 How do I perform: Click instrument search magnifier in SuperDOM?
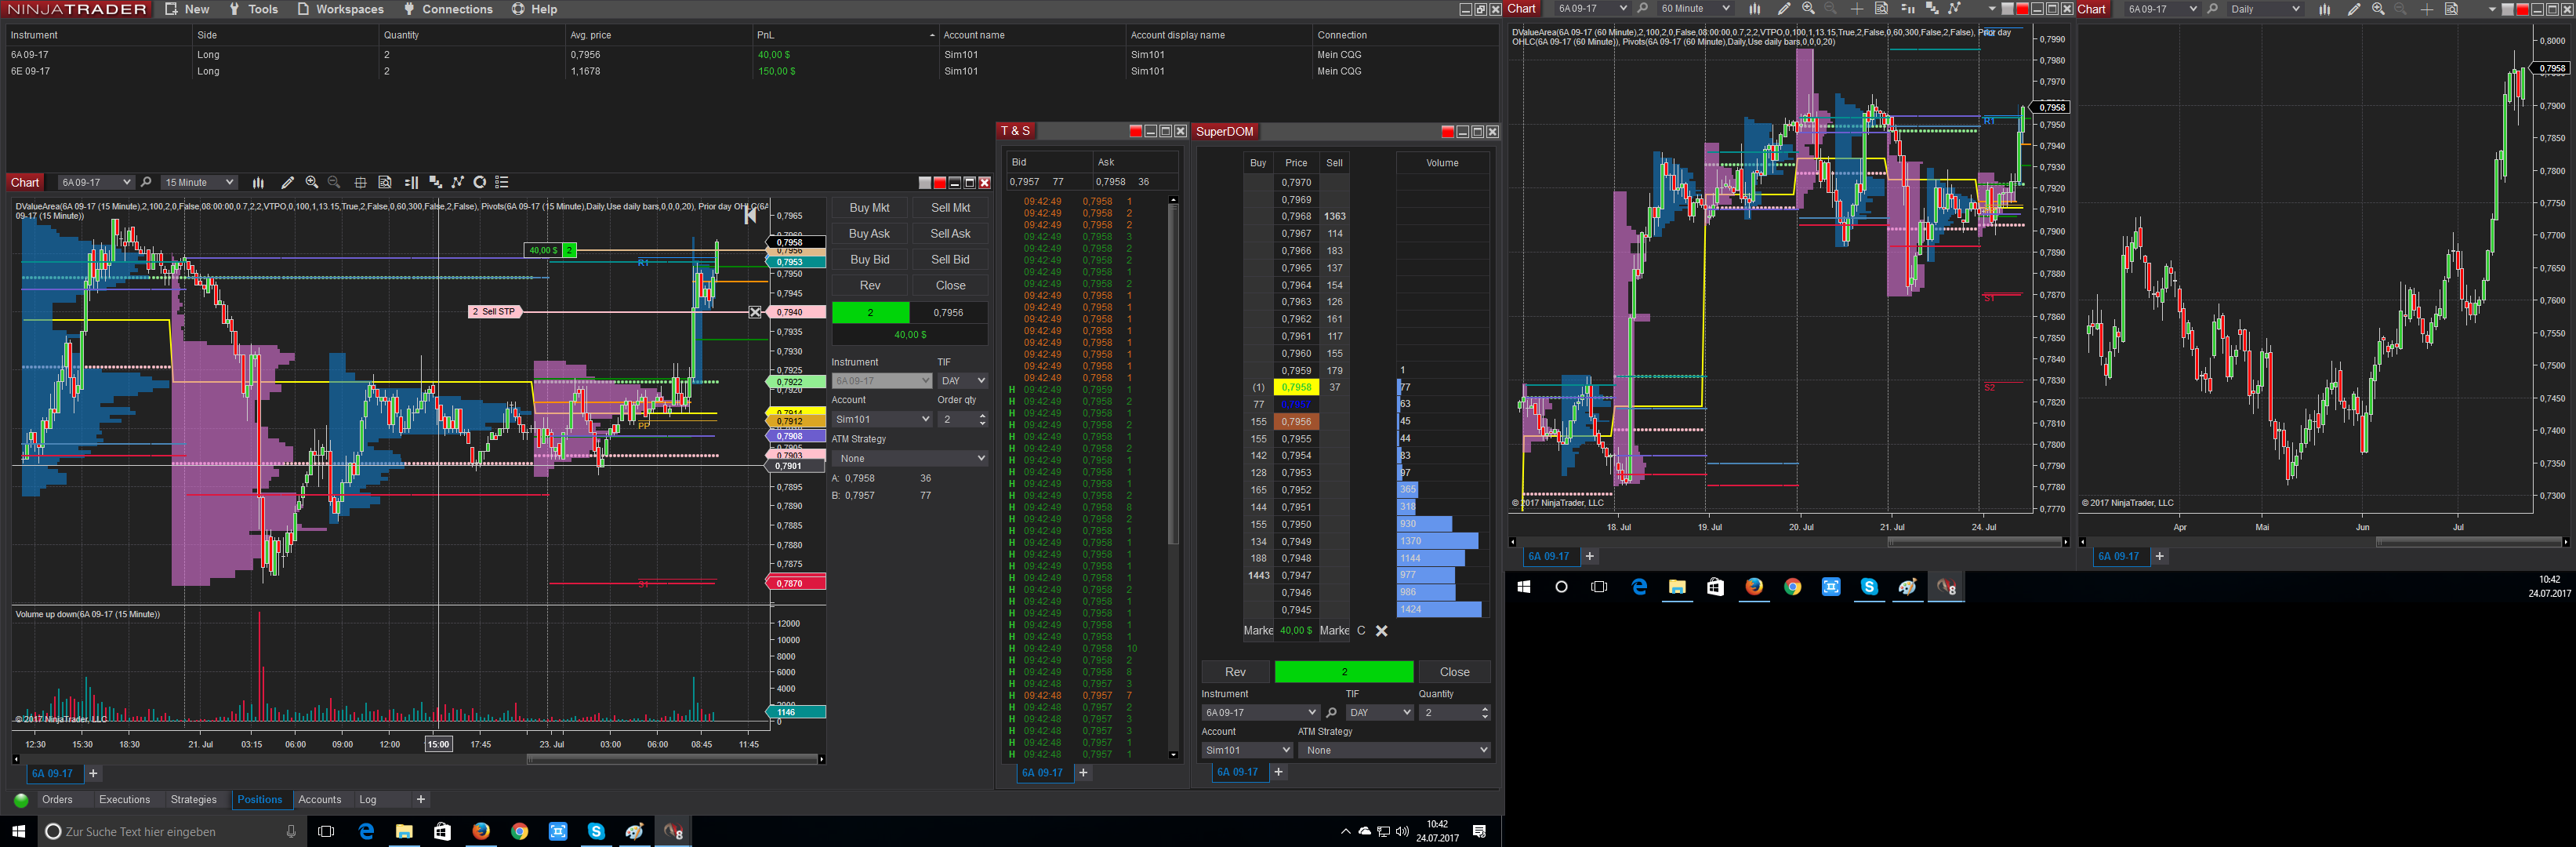point(1331,713)
